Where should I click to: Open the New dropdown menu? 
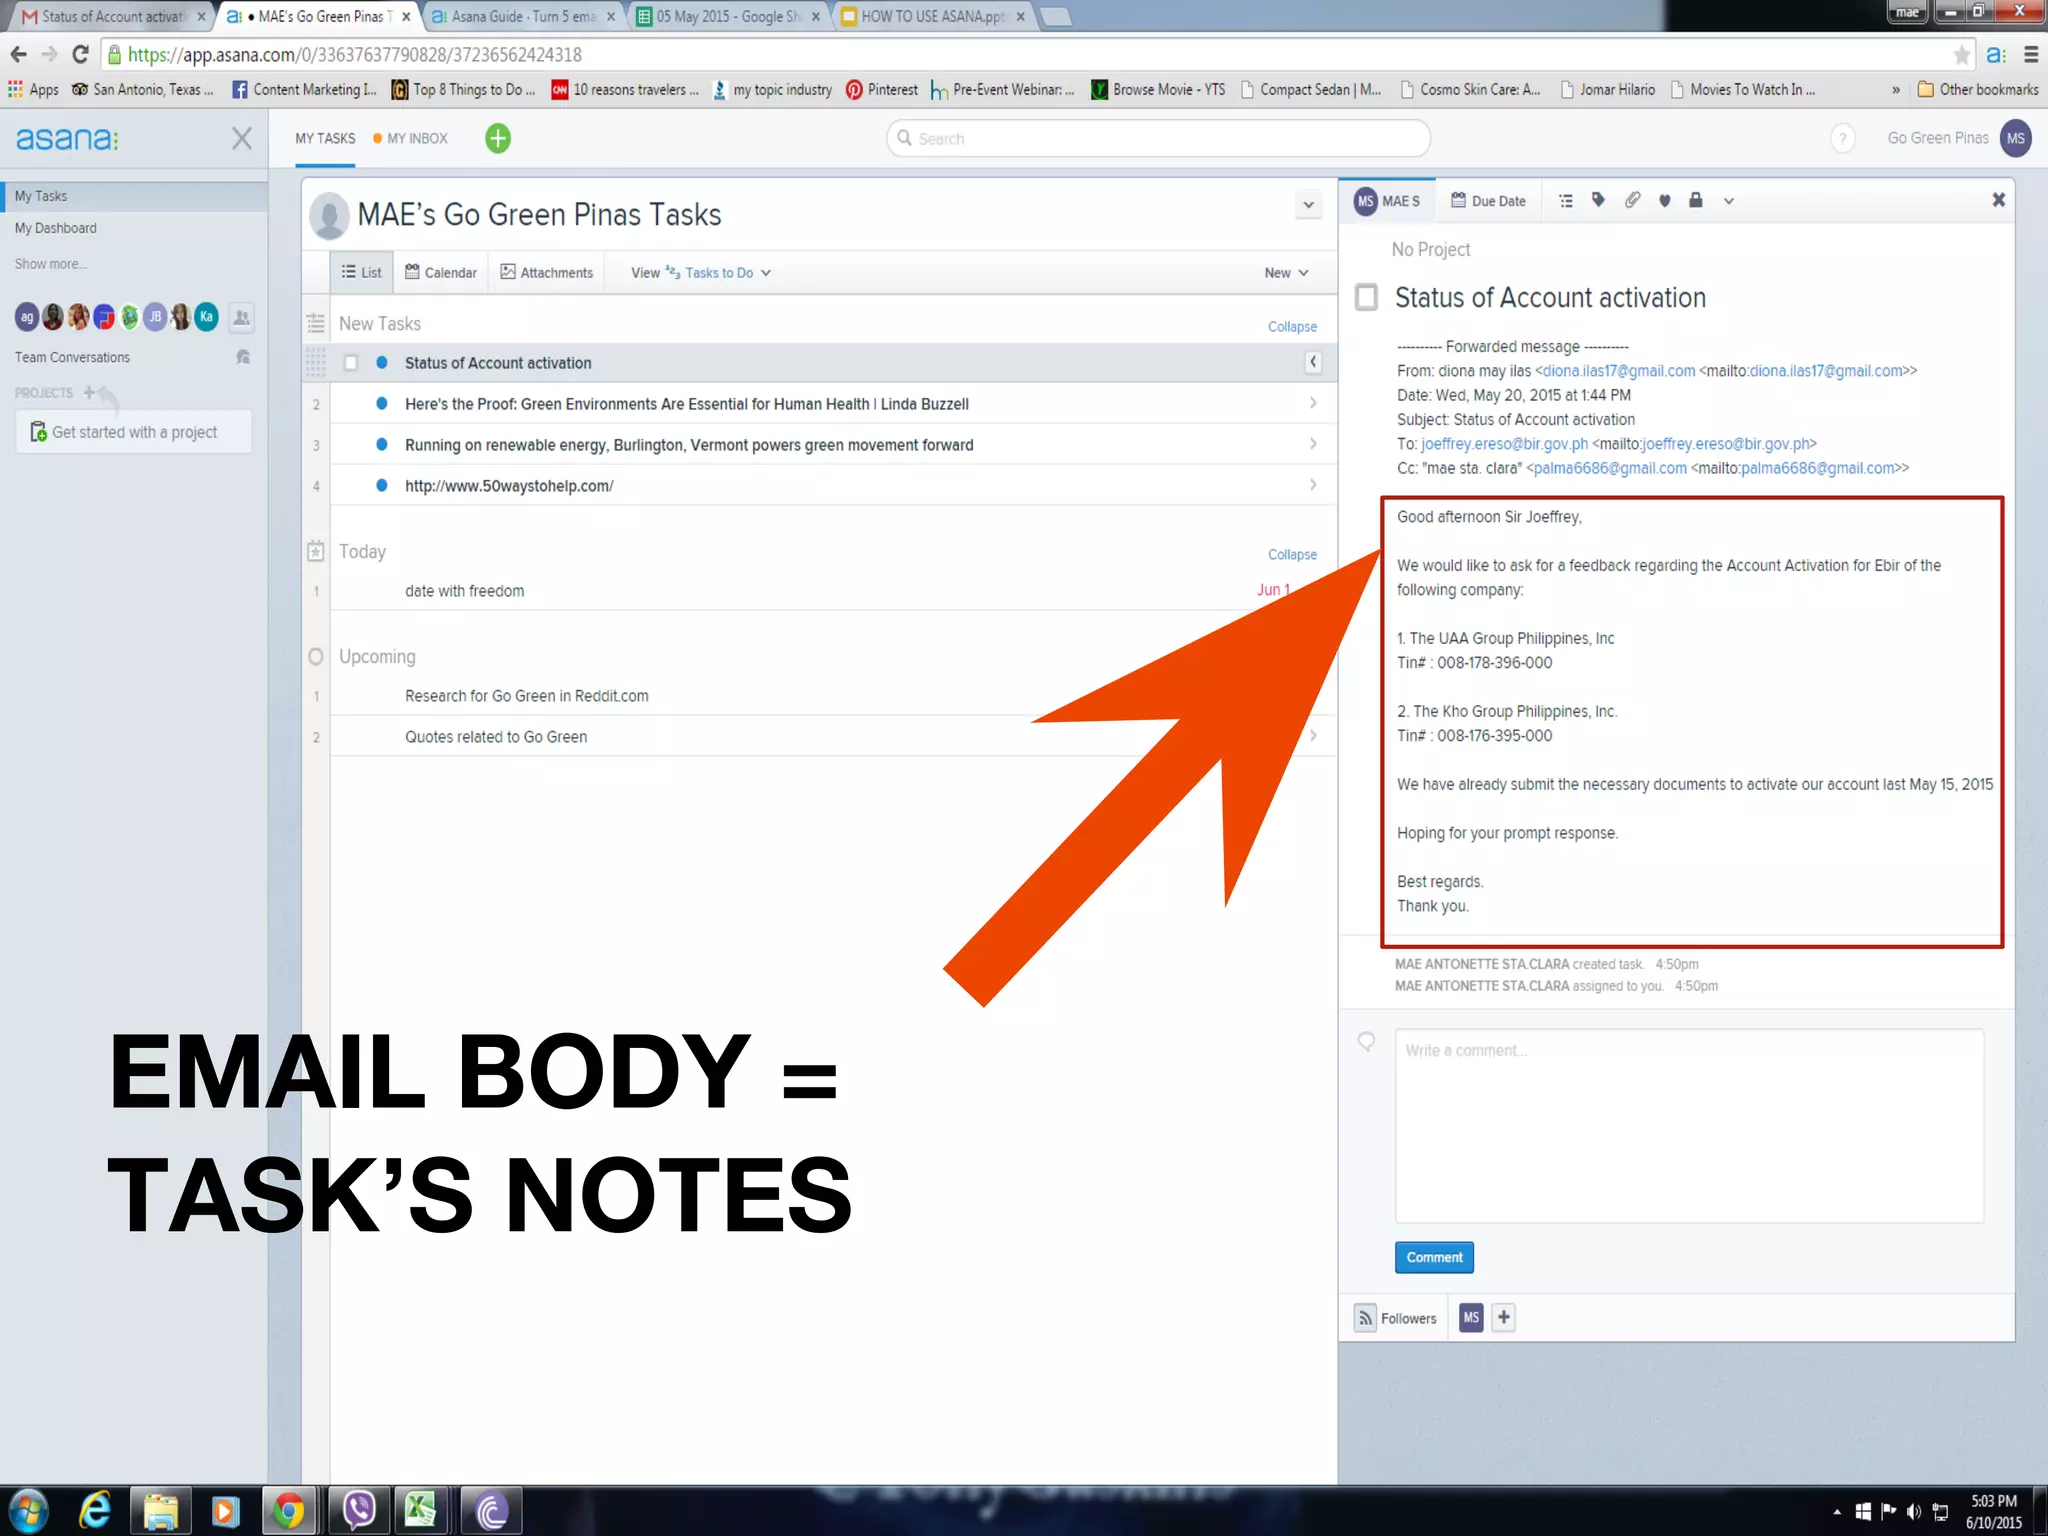[x=1286, y=272]
